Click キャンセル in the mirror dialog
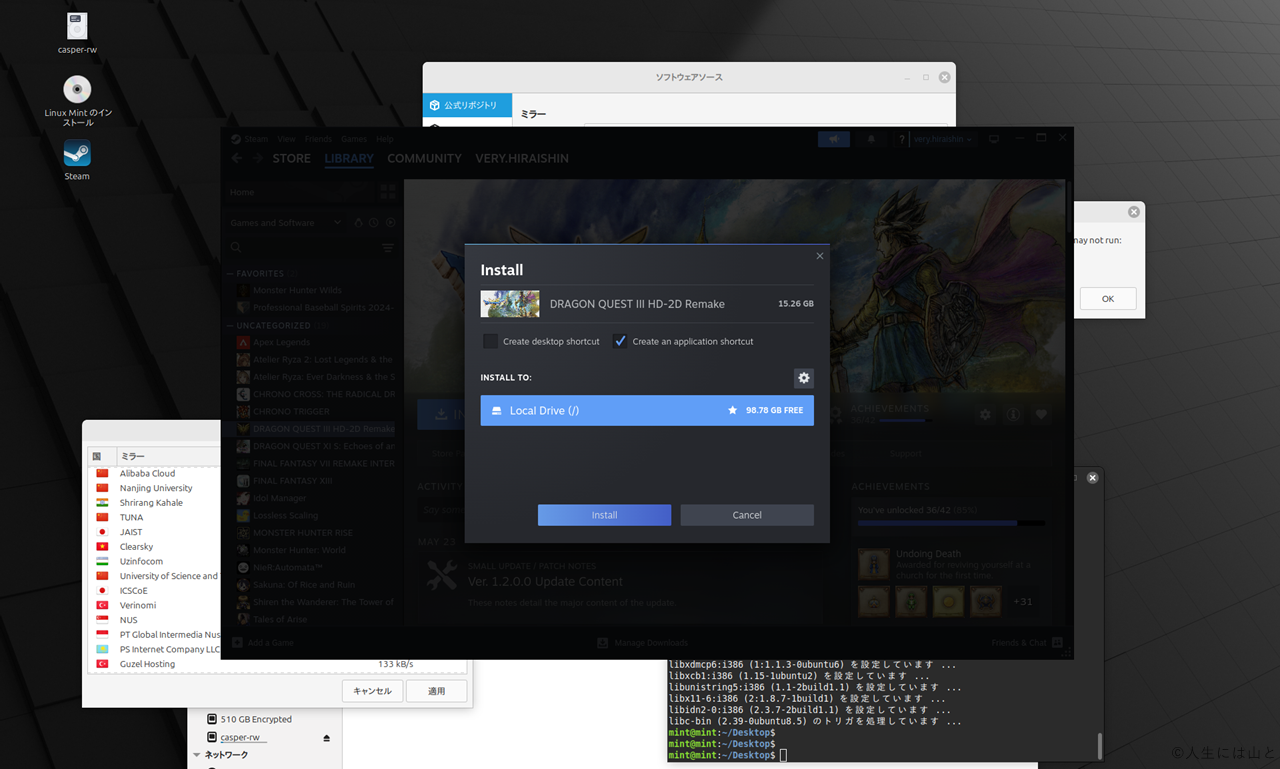The height and width of the screenshot is (769, 1280). (x=372, y=691)
